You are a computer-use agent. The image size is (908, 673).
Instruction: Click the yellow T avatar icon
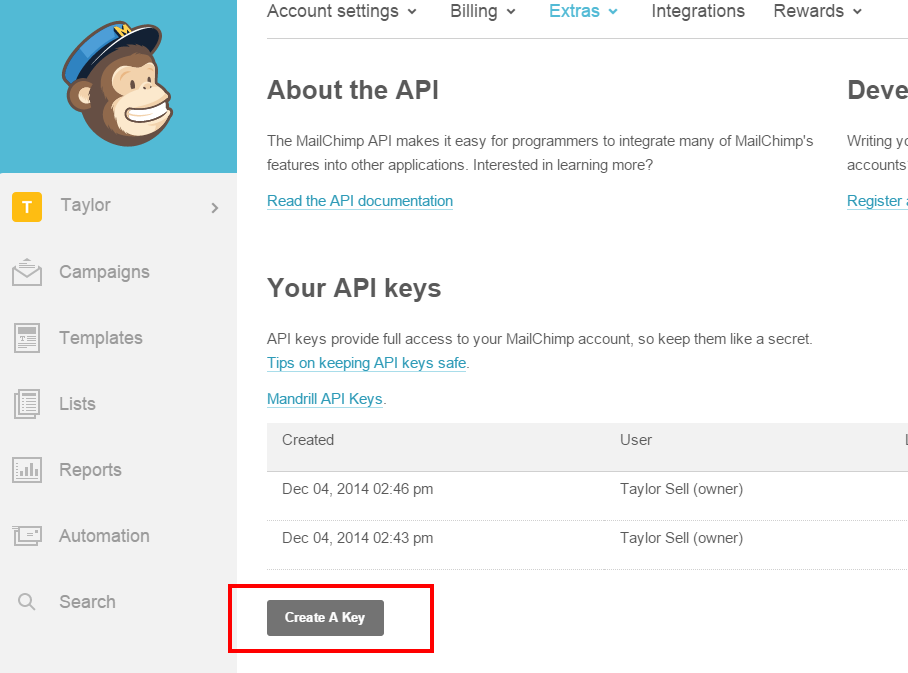(27, 207)
